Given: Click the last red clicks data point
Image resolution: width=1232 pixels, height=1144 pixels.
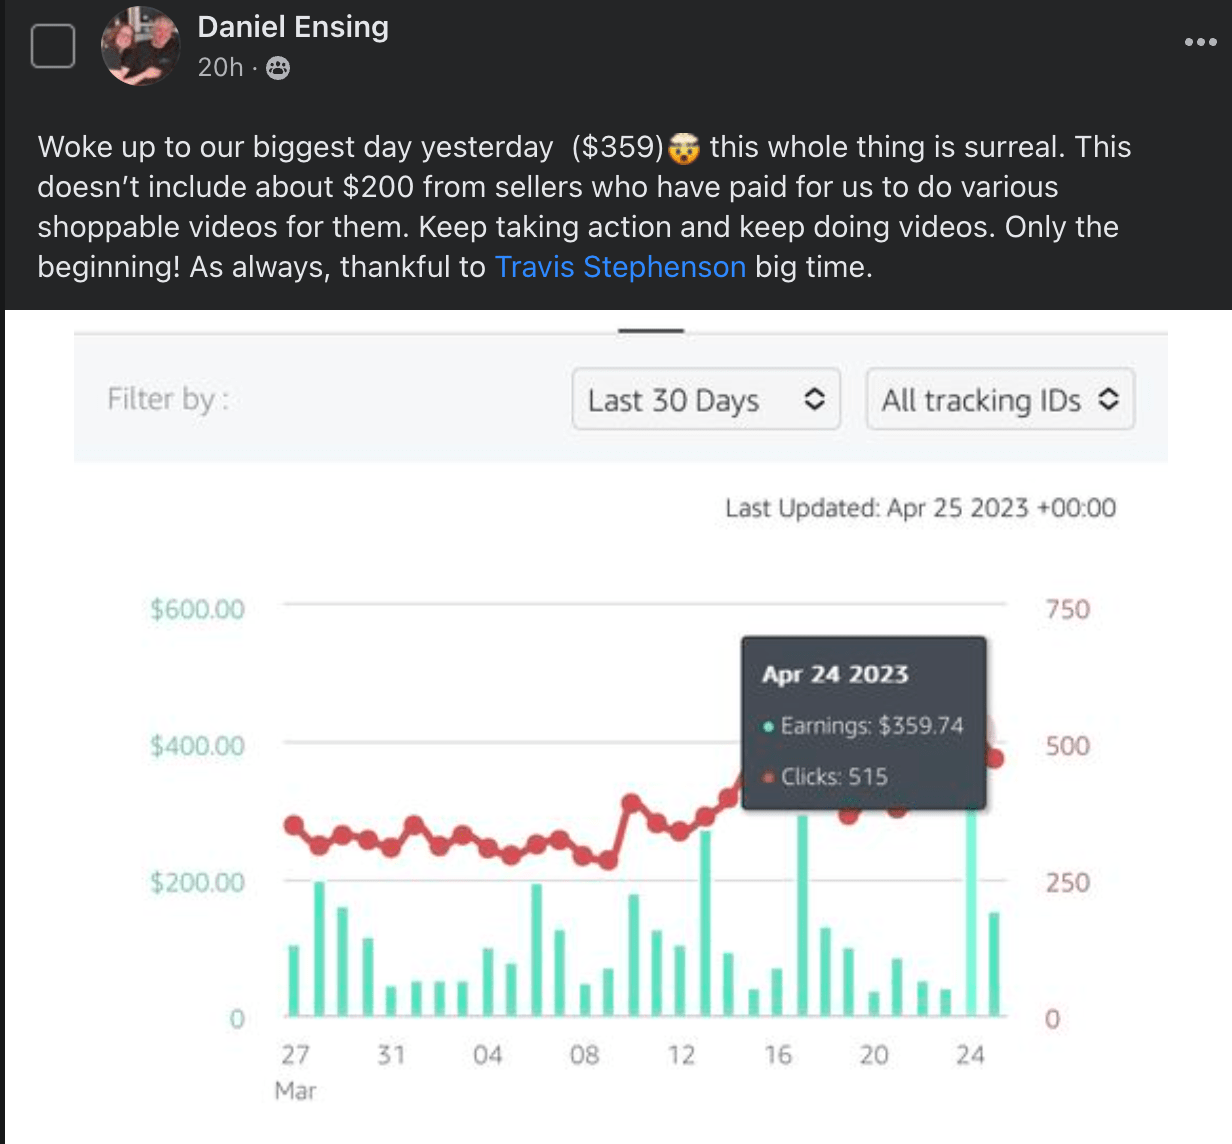Looking at the screenshot, I should [x=994, y=759].
